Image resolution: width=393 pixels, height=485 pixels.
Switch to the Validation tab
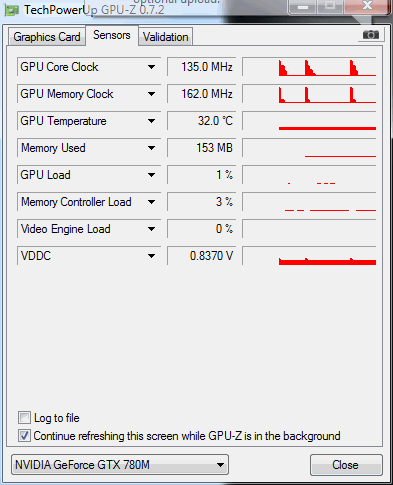(x=165, y=37)
